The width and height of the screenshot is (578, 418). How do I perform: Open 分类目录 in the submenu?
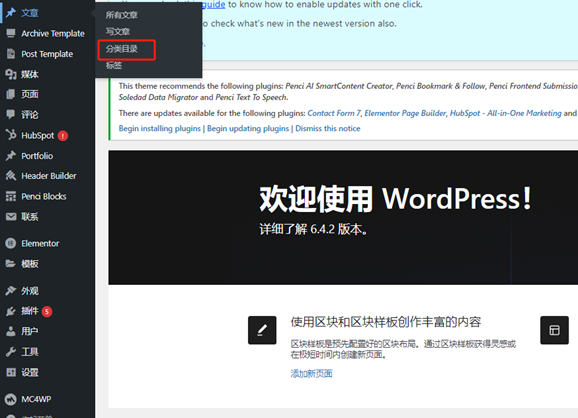click(x=122, y=49)
